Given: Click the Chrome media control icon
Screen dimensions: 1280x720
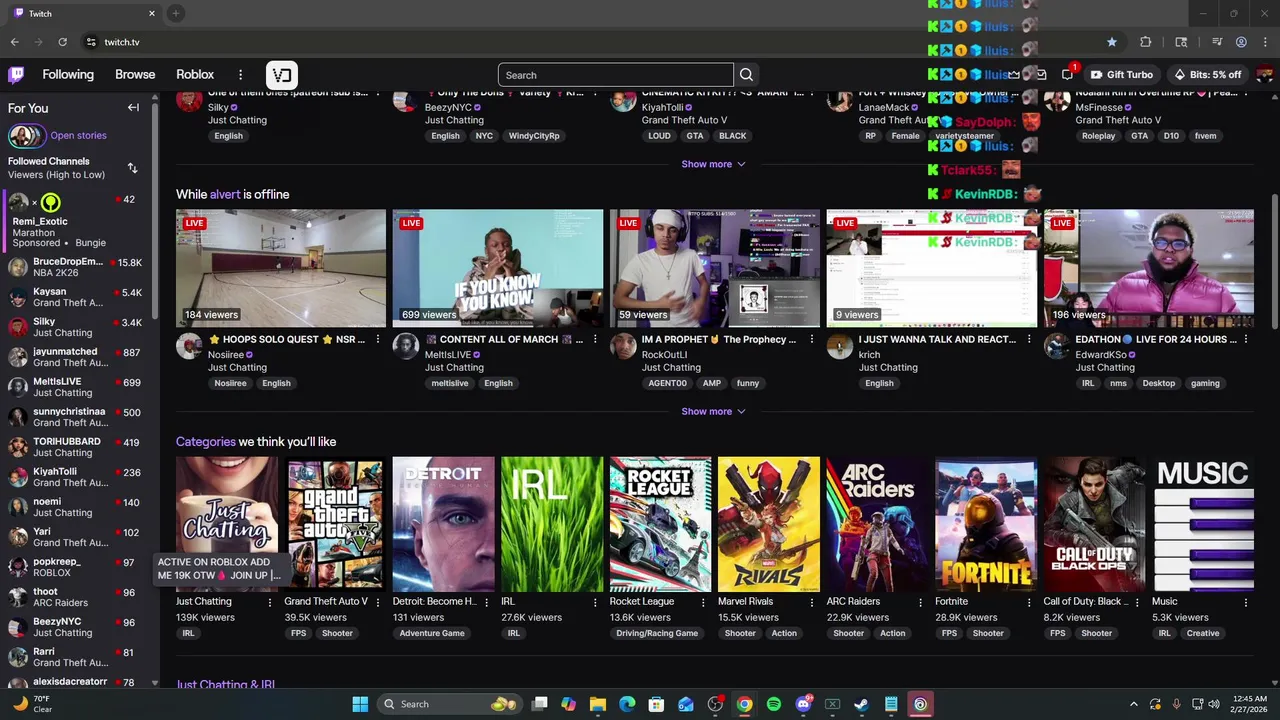Looking at the screenshot, I should pos(1217,42).
